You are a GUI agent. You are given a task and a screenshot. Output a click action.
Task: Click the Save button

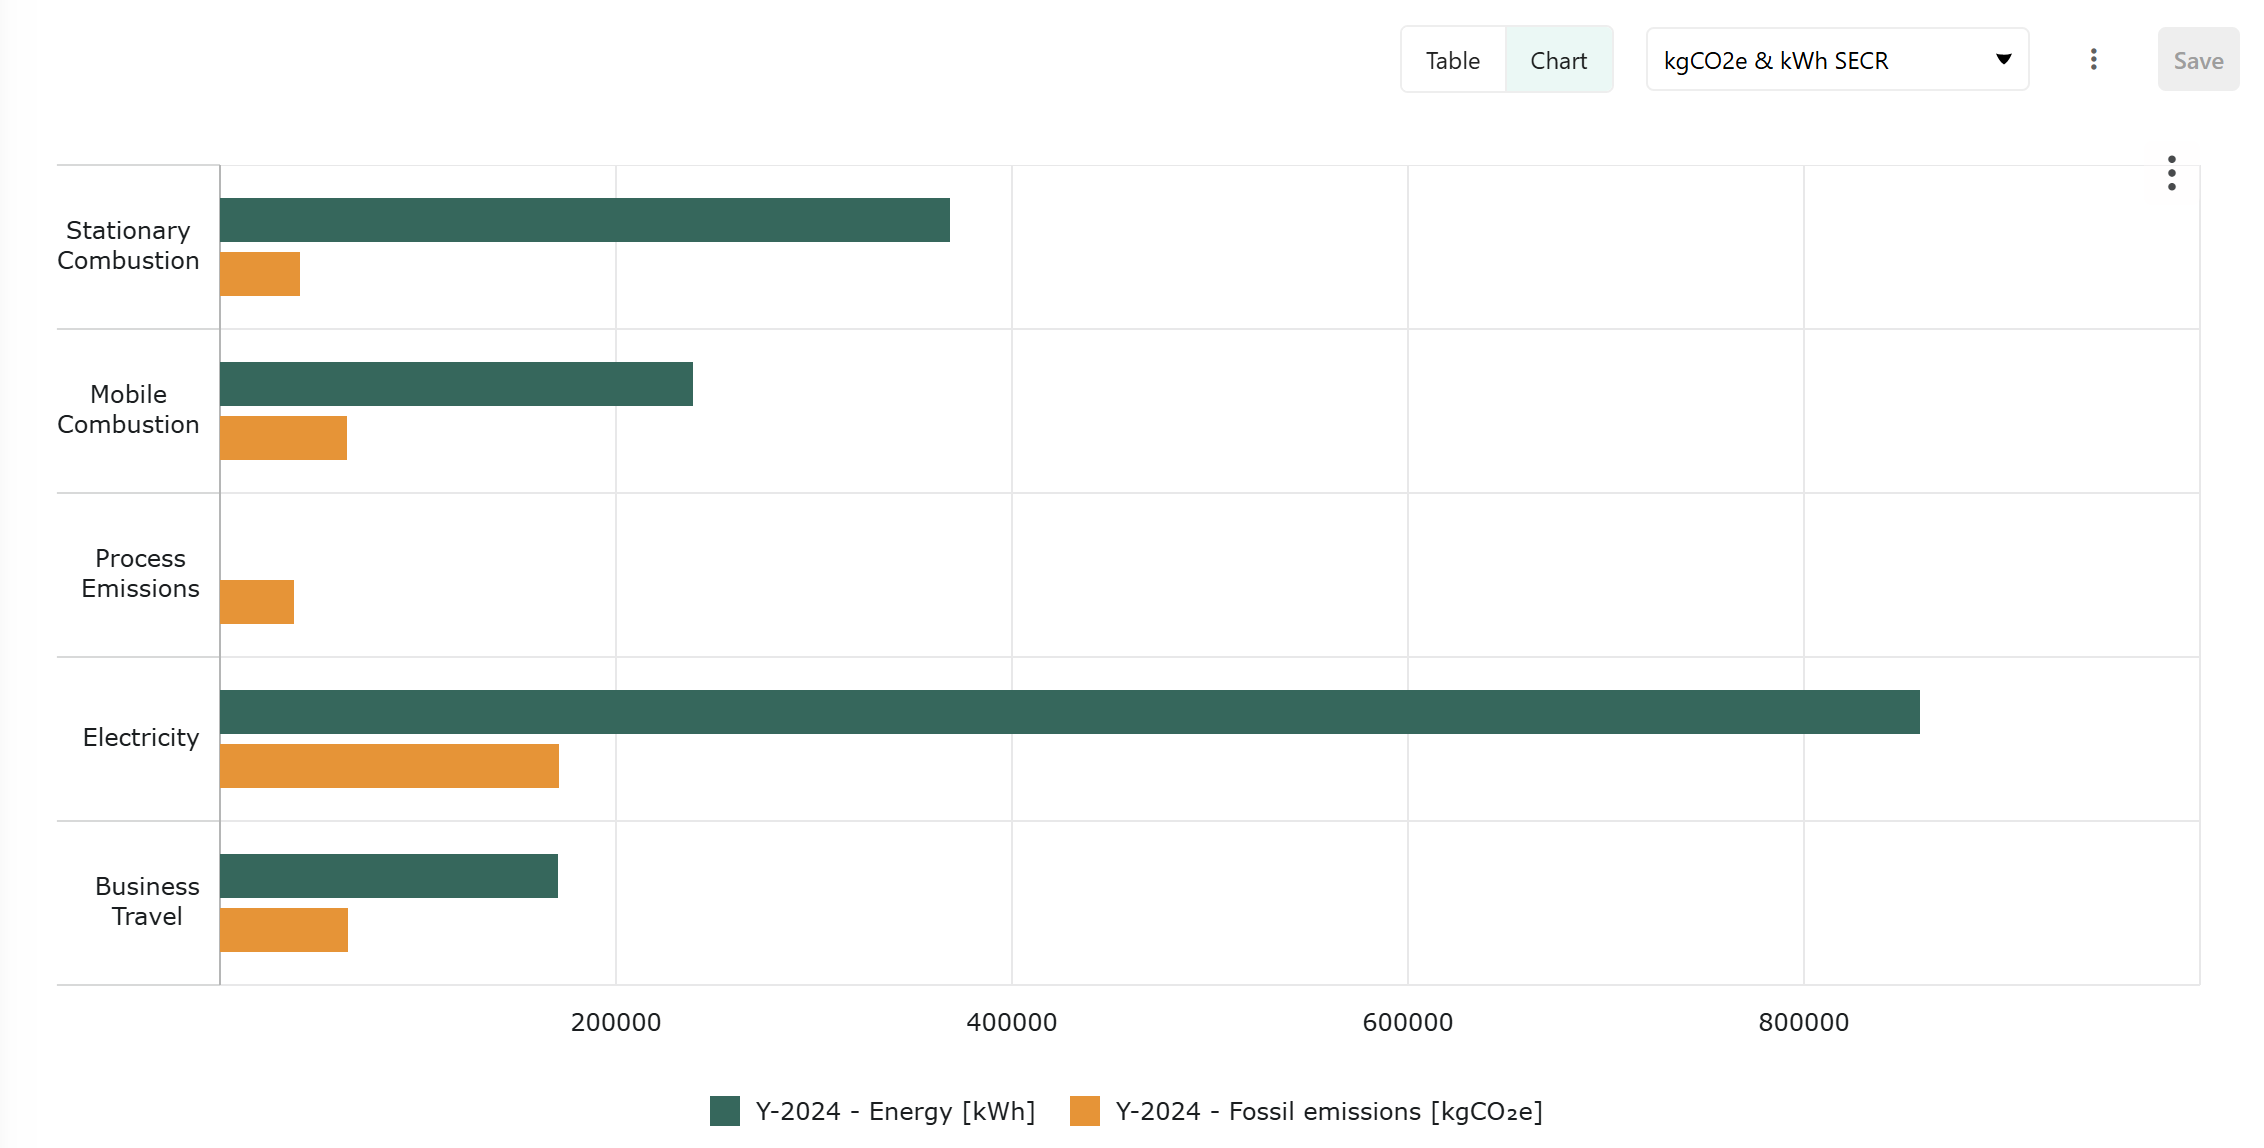[x=2198, y=60]
